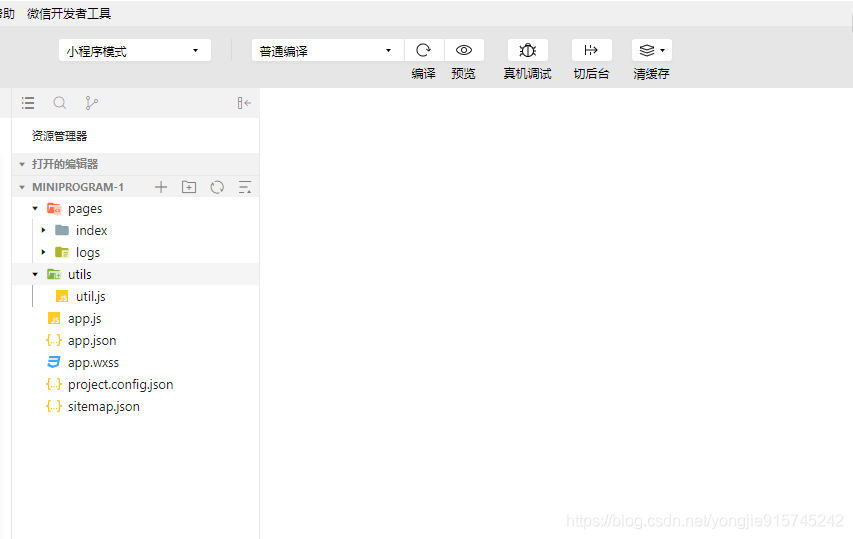853x539 pixels.
Task: Expand the logs folder arrow
Action: point(44,252)
